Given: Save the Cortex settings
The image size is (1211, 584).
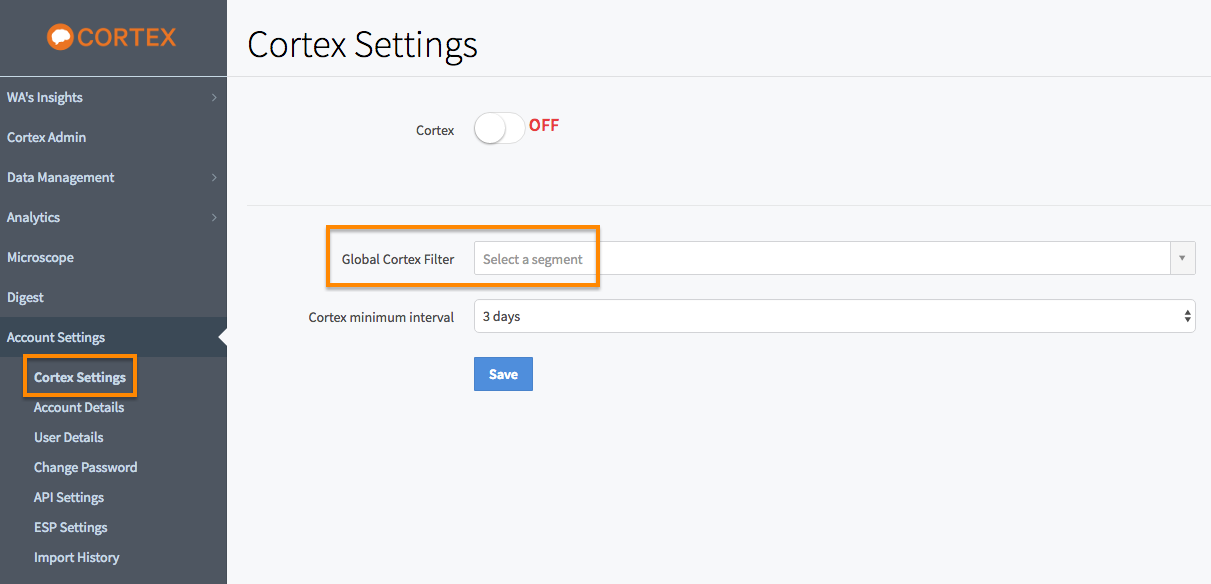Looking at the screenshot, I should pyautogui.click(x=503, y=374).
